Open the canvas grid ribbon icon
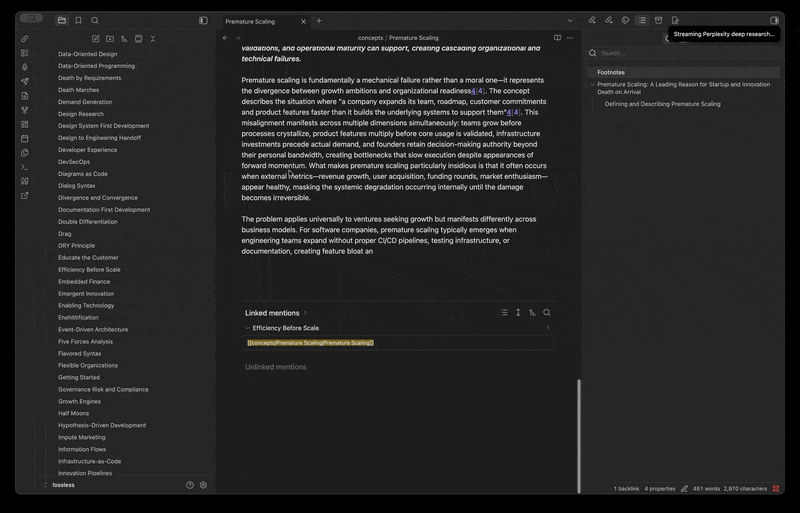 [24, 124]
